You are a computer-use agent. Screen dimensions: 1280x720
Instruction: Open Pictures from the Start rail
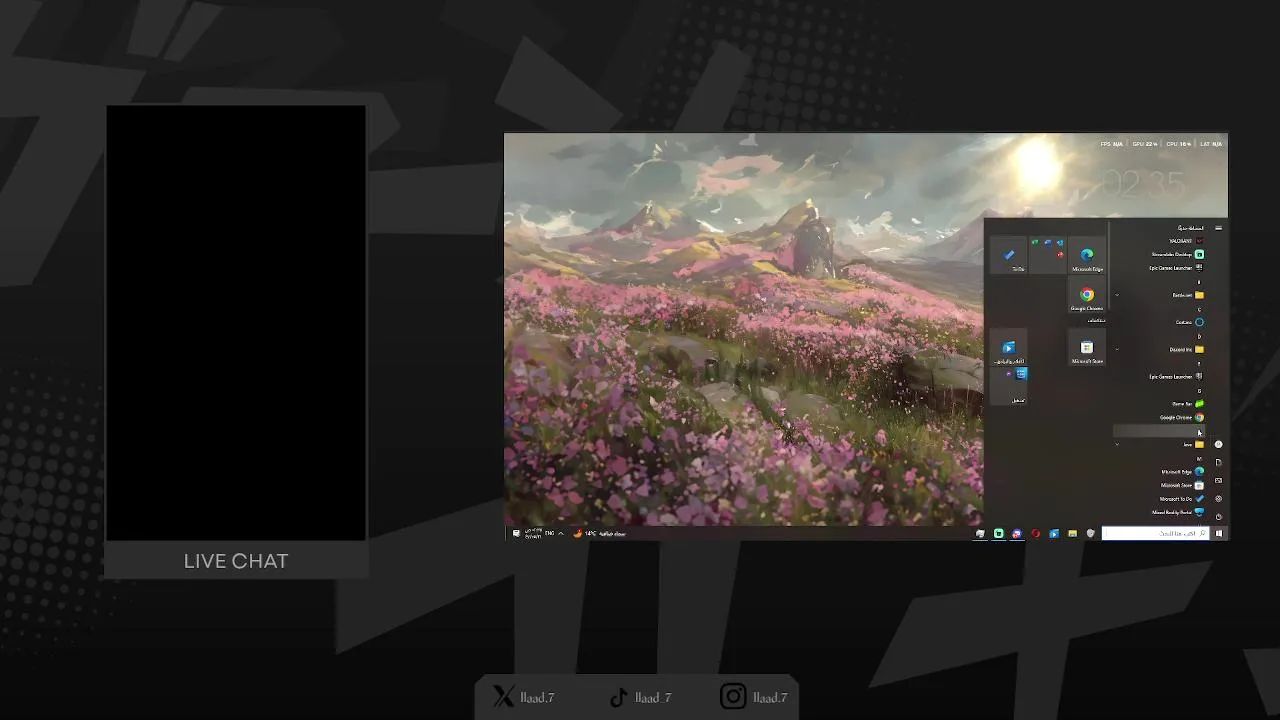pos(1218,481)
